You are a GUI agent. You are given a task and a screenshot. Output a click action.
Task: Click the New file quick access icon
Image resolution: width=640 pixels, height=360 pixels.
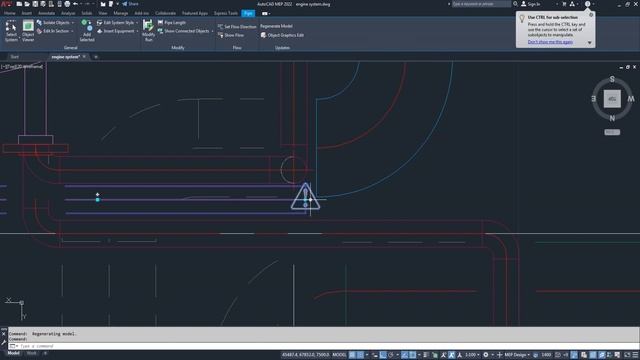[x=19, y=4]
